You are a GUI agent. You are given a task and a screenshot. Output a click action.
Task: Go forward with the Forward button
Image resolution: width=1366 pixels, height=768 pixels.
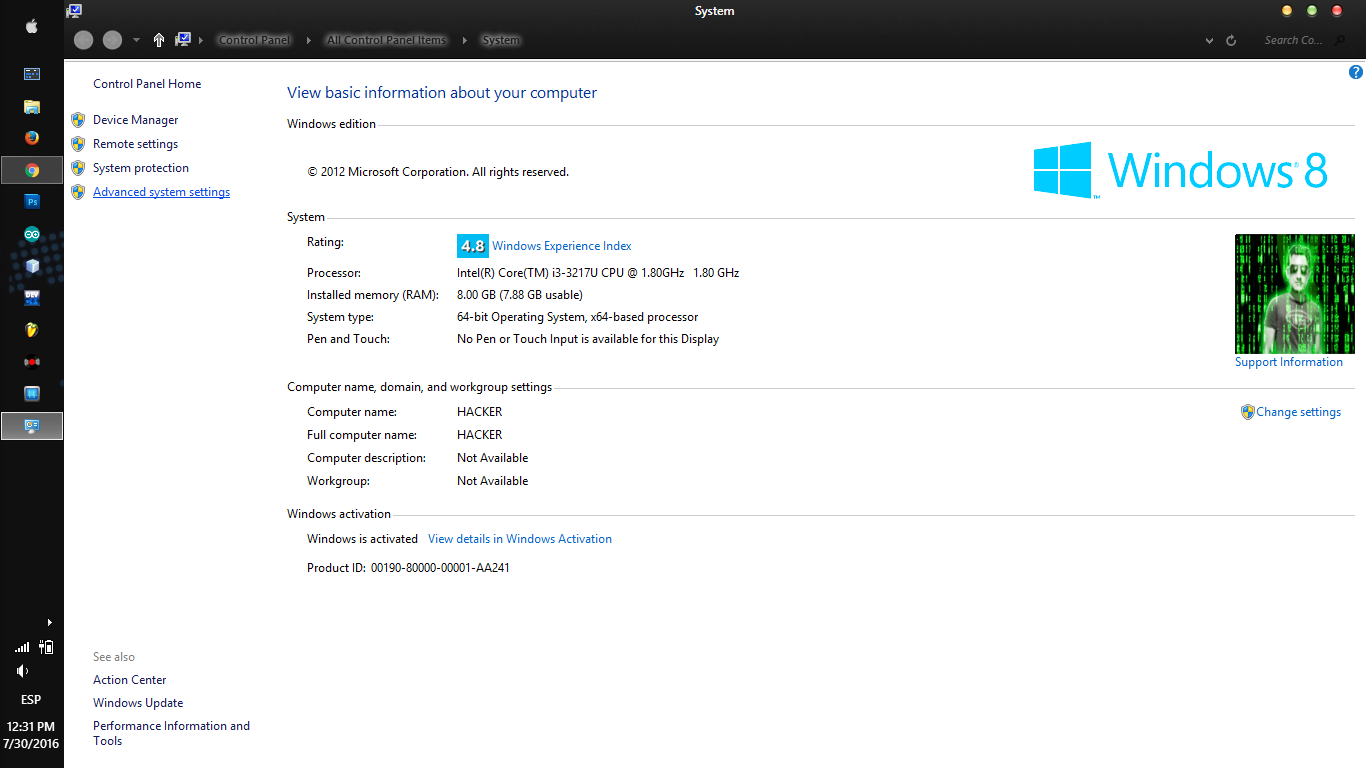point(113,40)
